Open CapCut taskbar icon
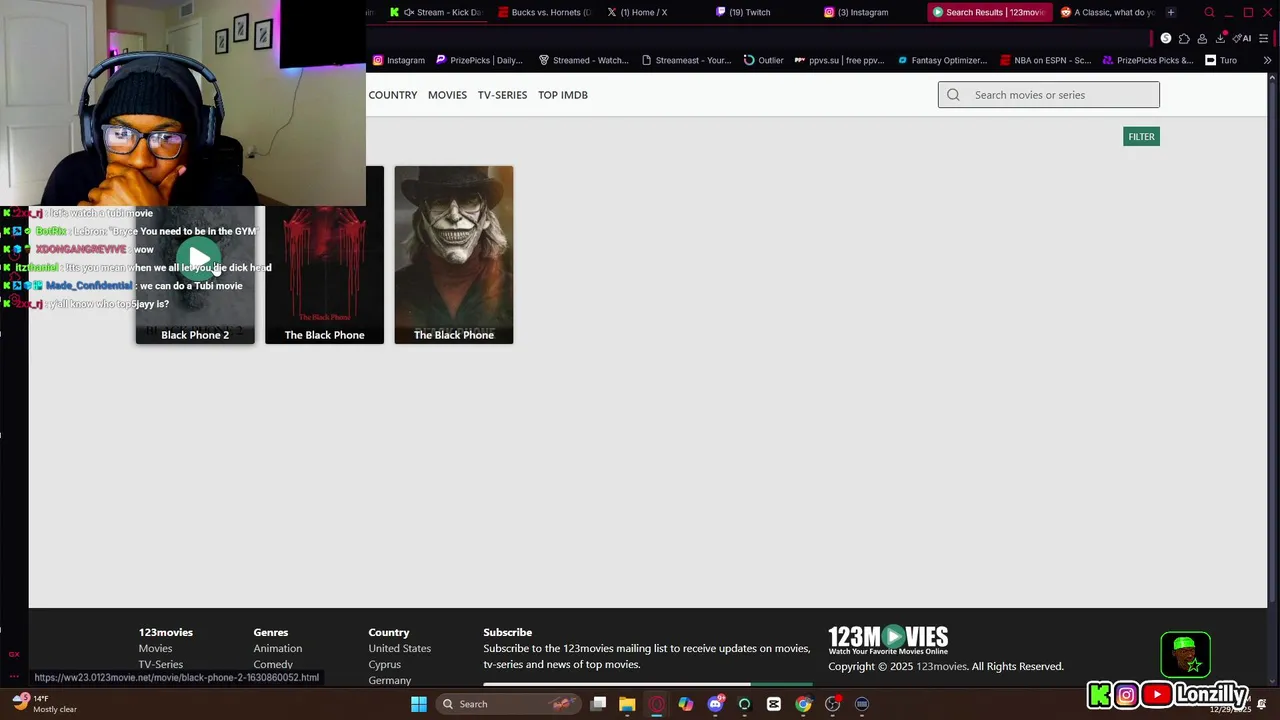The image size is (1280, 720). pyautogui.click(x=774, y=704)
